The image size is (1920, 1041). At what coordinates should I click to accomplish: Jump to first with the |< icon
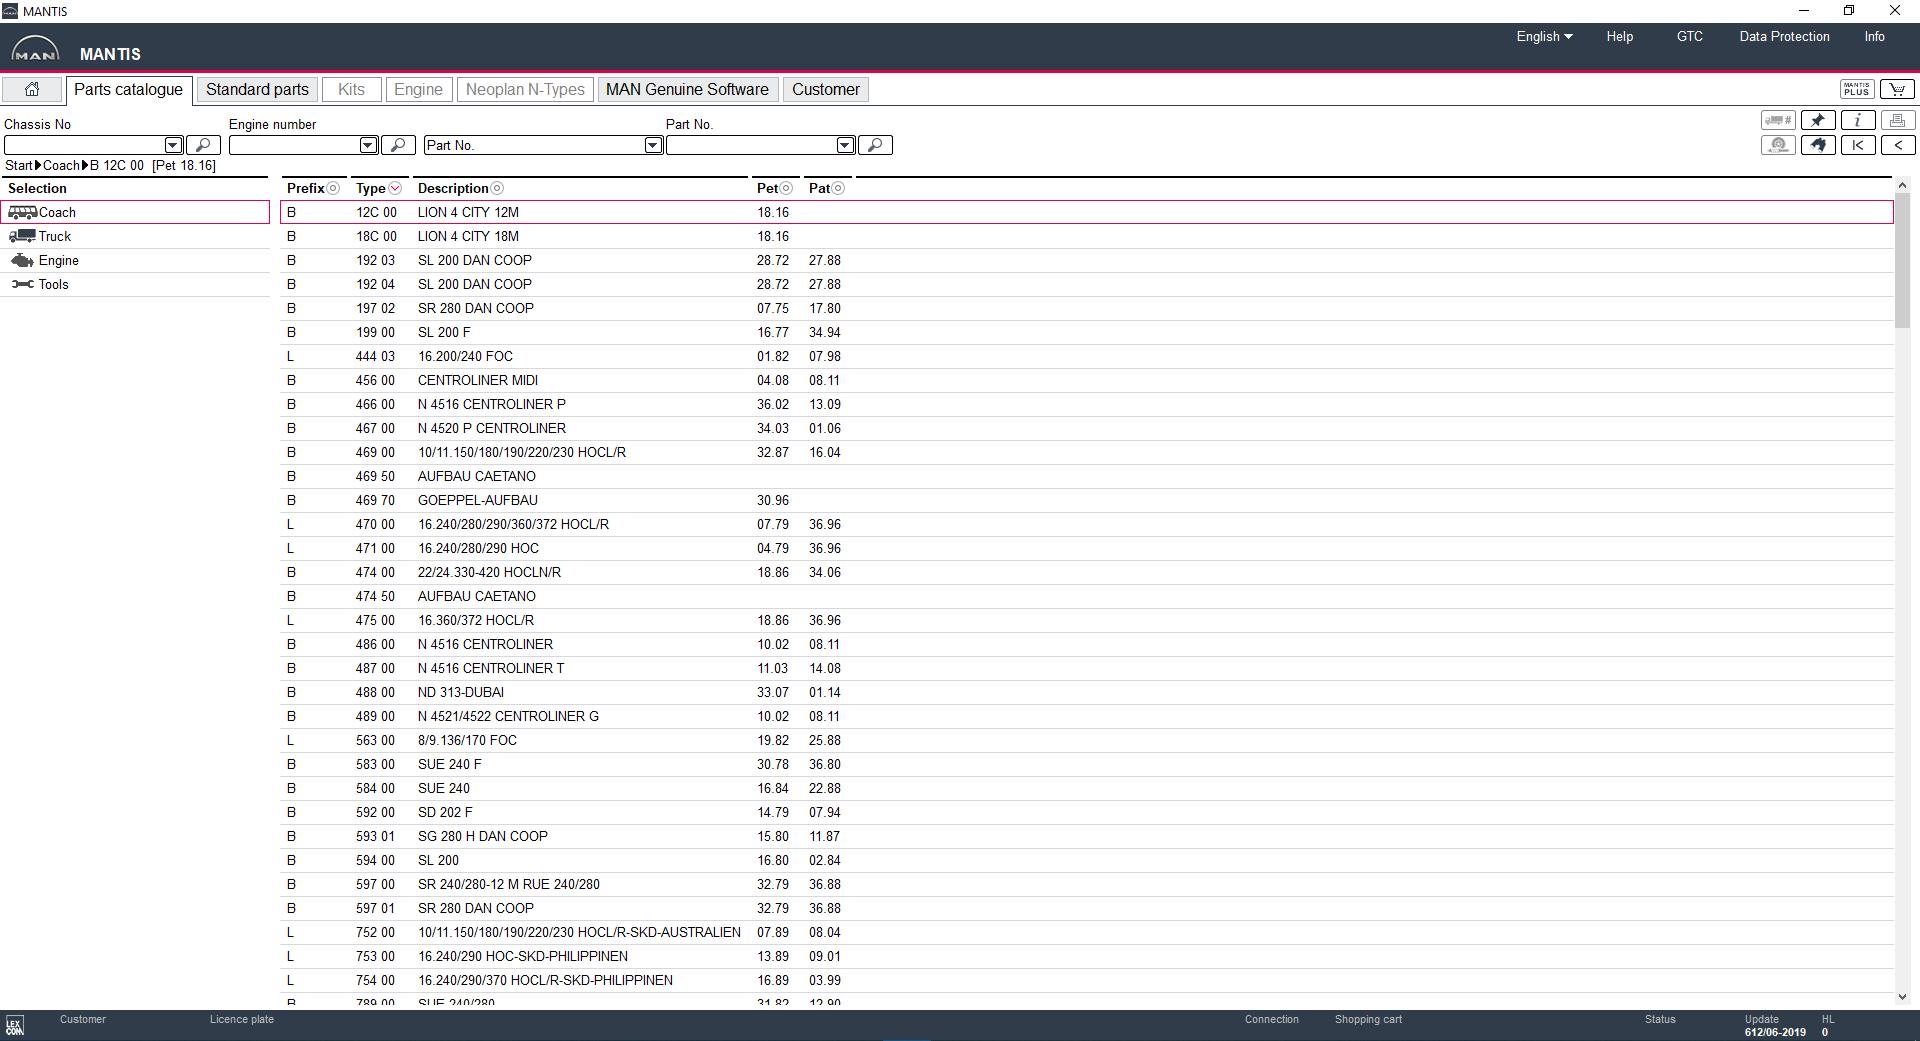pyautogui.click(x=1858, y=145)
